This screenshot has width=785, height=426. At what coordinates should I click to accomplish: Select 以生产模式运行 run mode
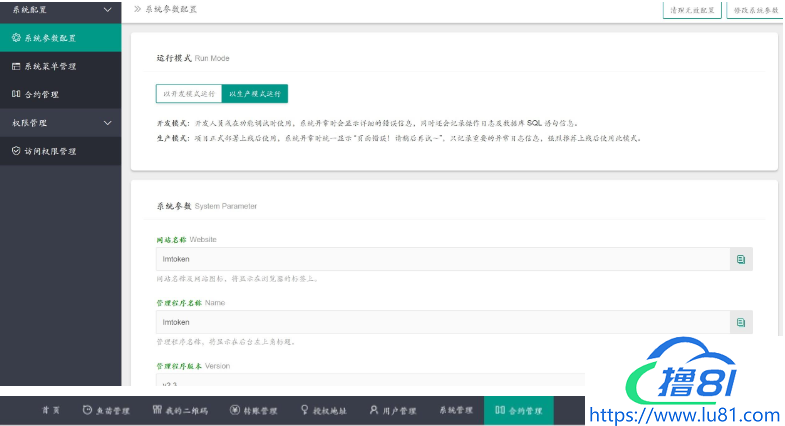255,94
